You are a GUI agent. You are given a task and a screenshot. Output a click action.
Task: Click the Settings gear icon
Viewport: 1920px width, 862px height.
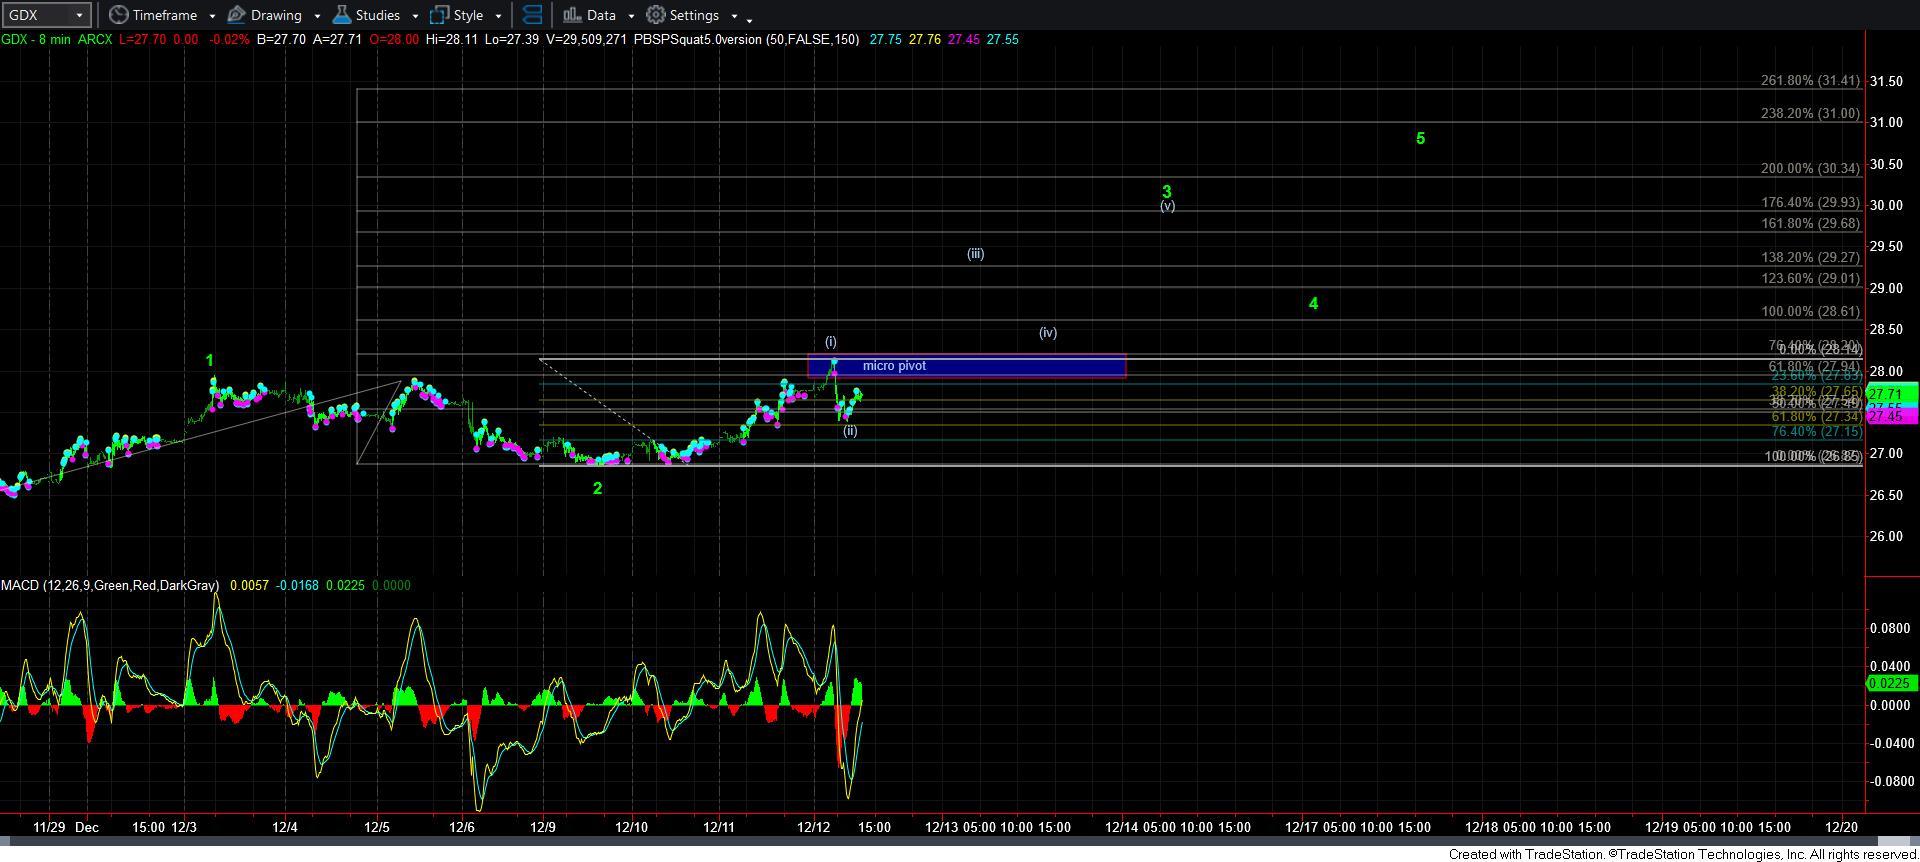point(656,15)
